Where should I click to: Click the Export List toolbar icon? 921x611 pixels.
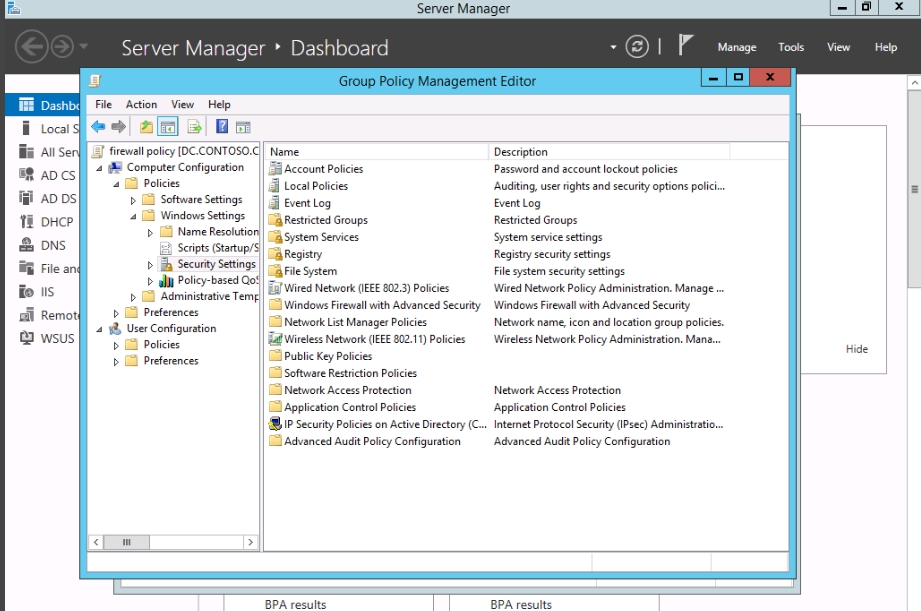click(x=194, y=126)
